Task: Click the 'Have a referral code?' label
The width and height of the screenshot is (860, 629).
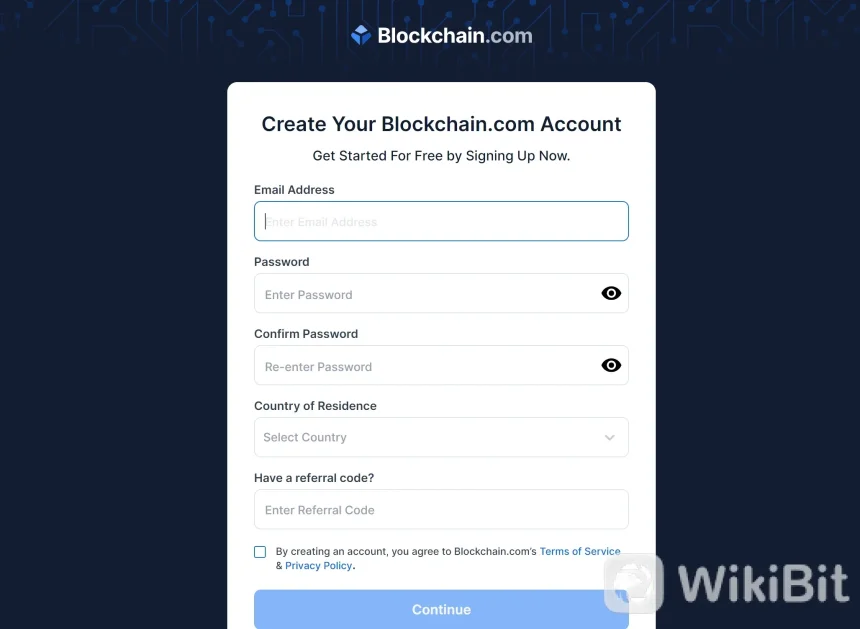Action: pyautogui.click(x=314, y=478)
